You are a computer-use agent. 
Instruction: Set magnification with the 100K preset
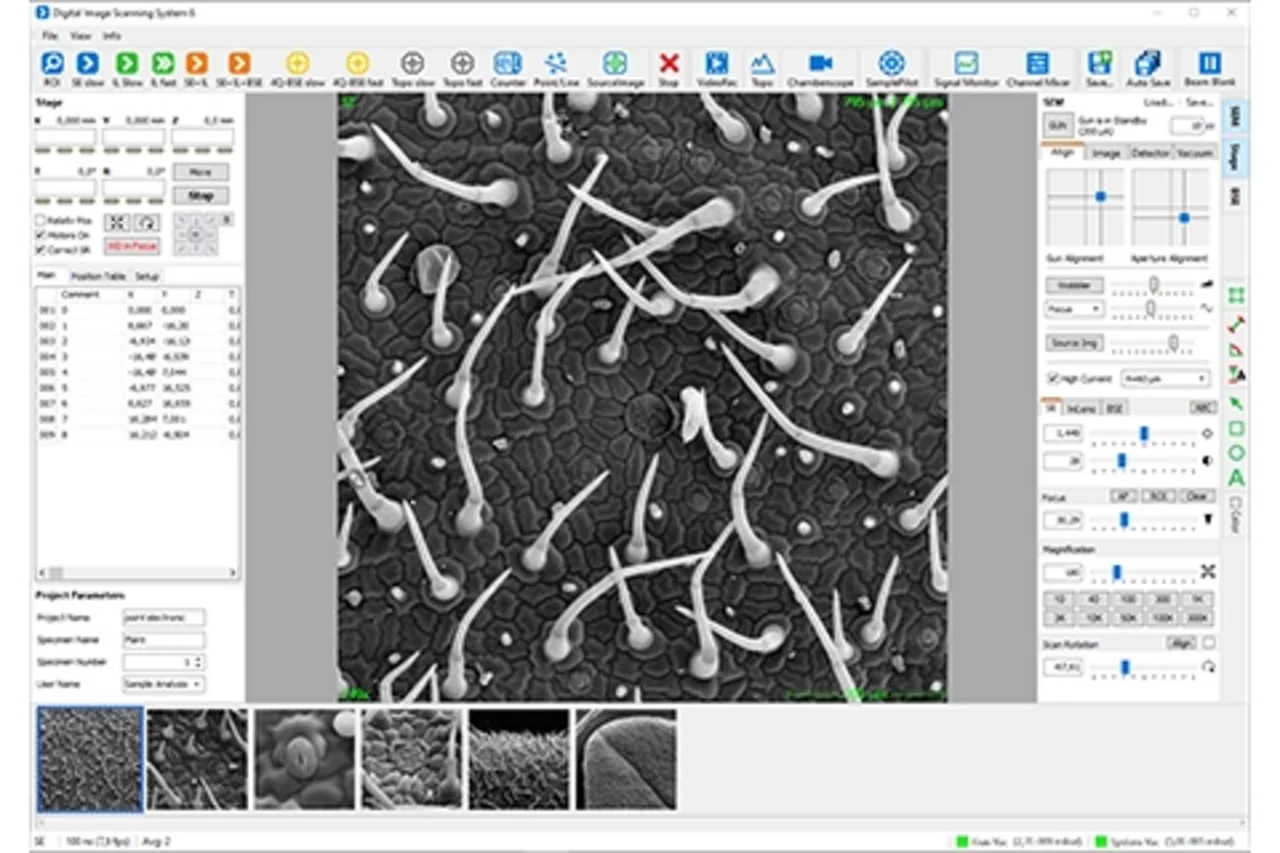1161,619
